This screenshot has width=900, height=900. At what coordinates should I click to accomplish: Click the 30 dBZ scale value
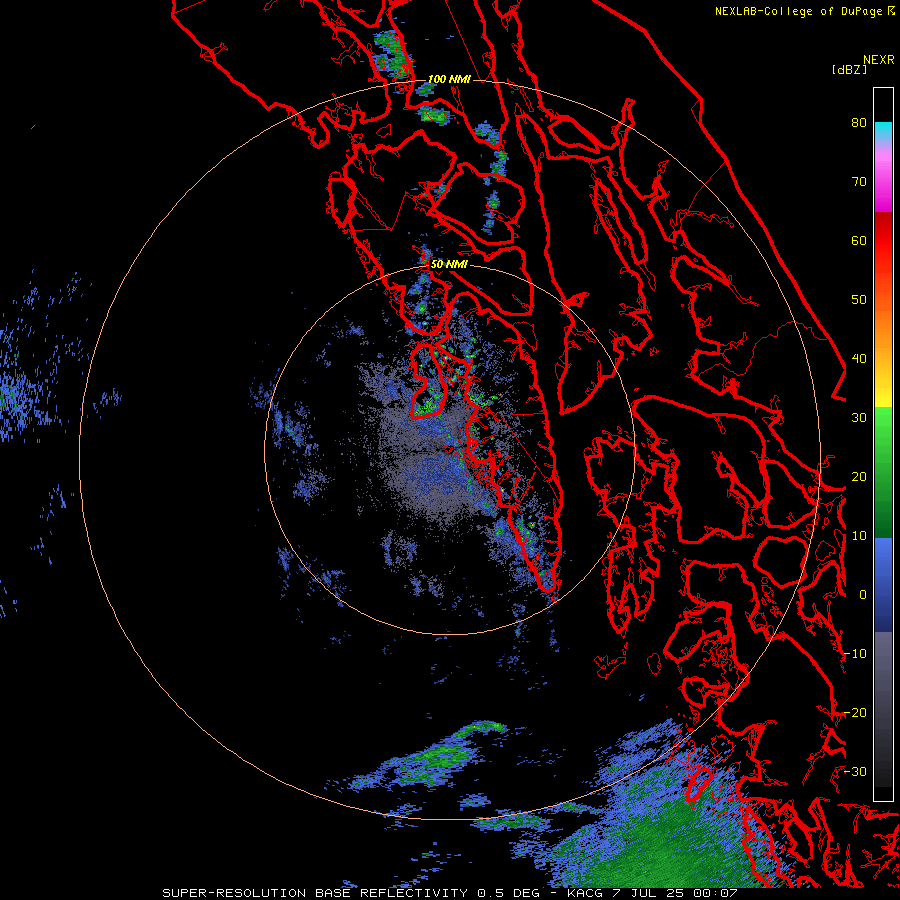pos(859,418)
